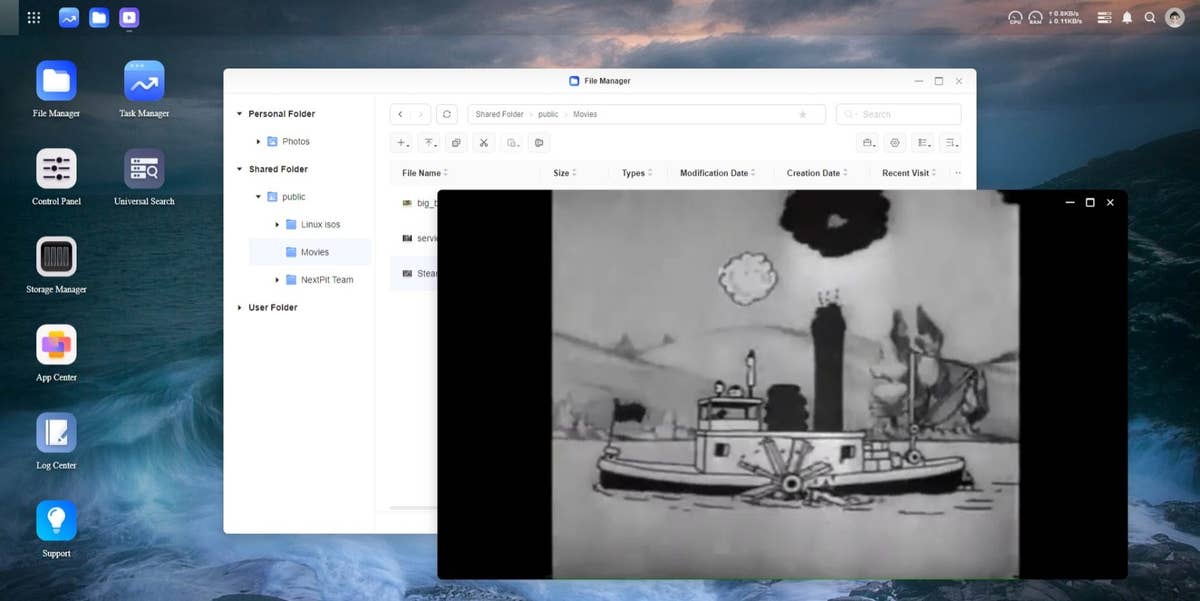Click the refresh icon in File Manager
1200x601 pixels.
point(447,114)
